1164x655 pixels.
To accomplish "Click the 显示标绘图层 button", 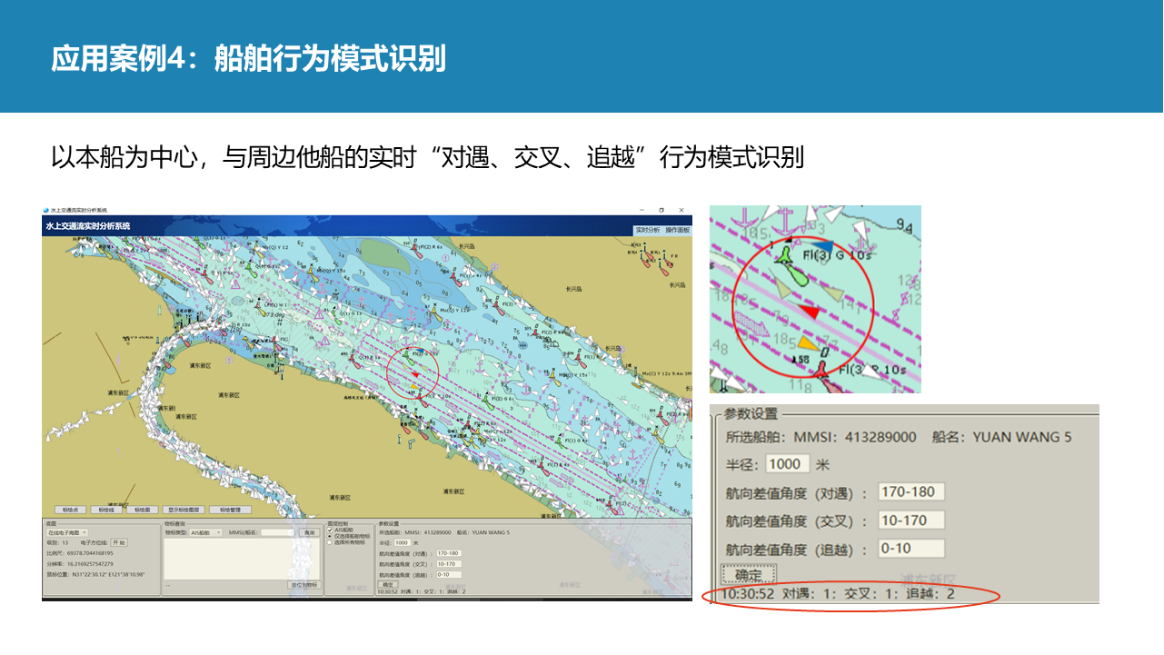I will point(183,509).
